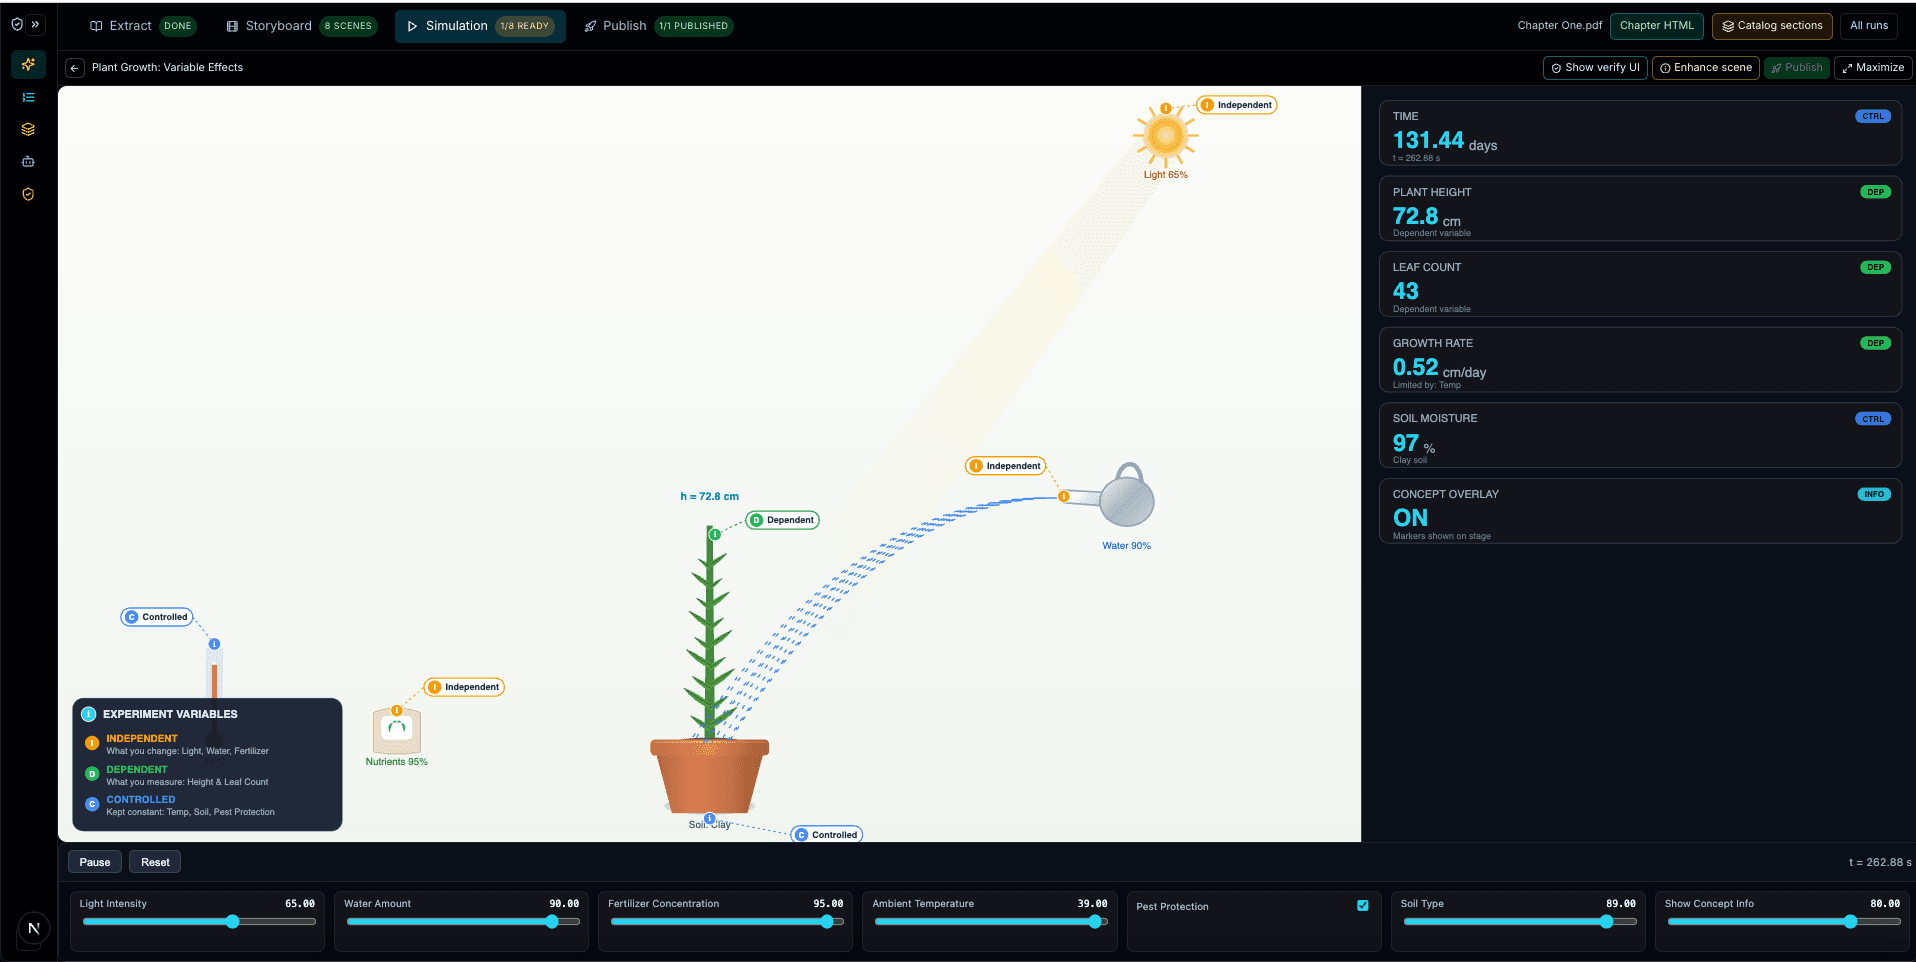Open the stacked layers sidebar icon
This screenshot has width=1916, height=962.
coord(28,129)
